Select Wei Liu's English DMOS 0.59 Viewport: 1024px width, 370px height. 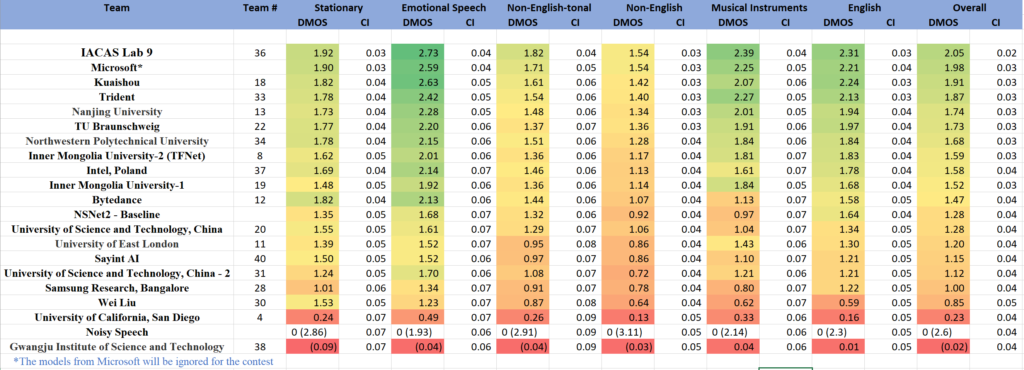pyautogui.click(x=839, y=303)
